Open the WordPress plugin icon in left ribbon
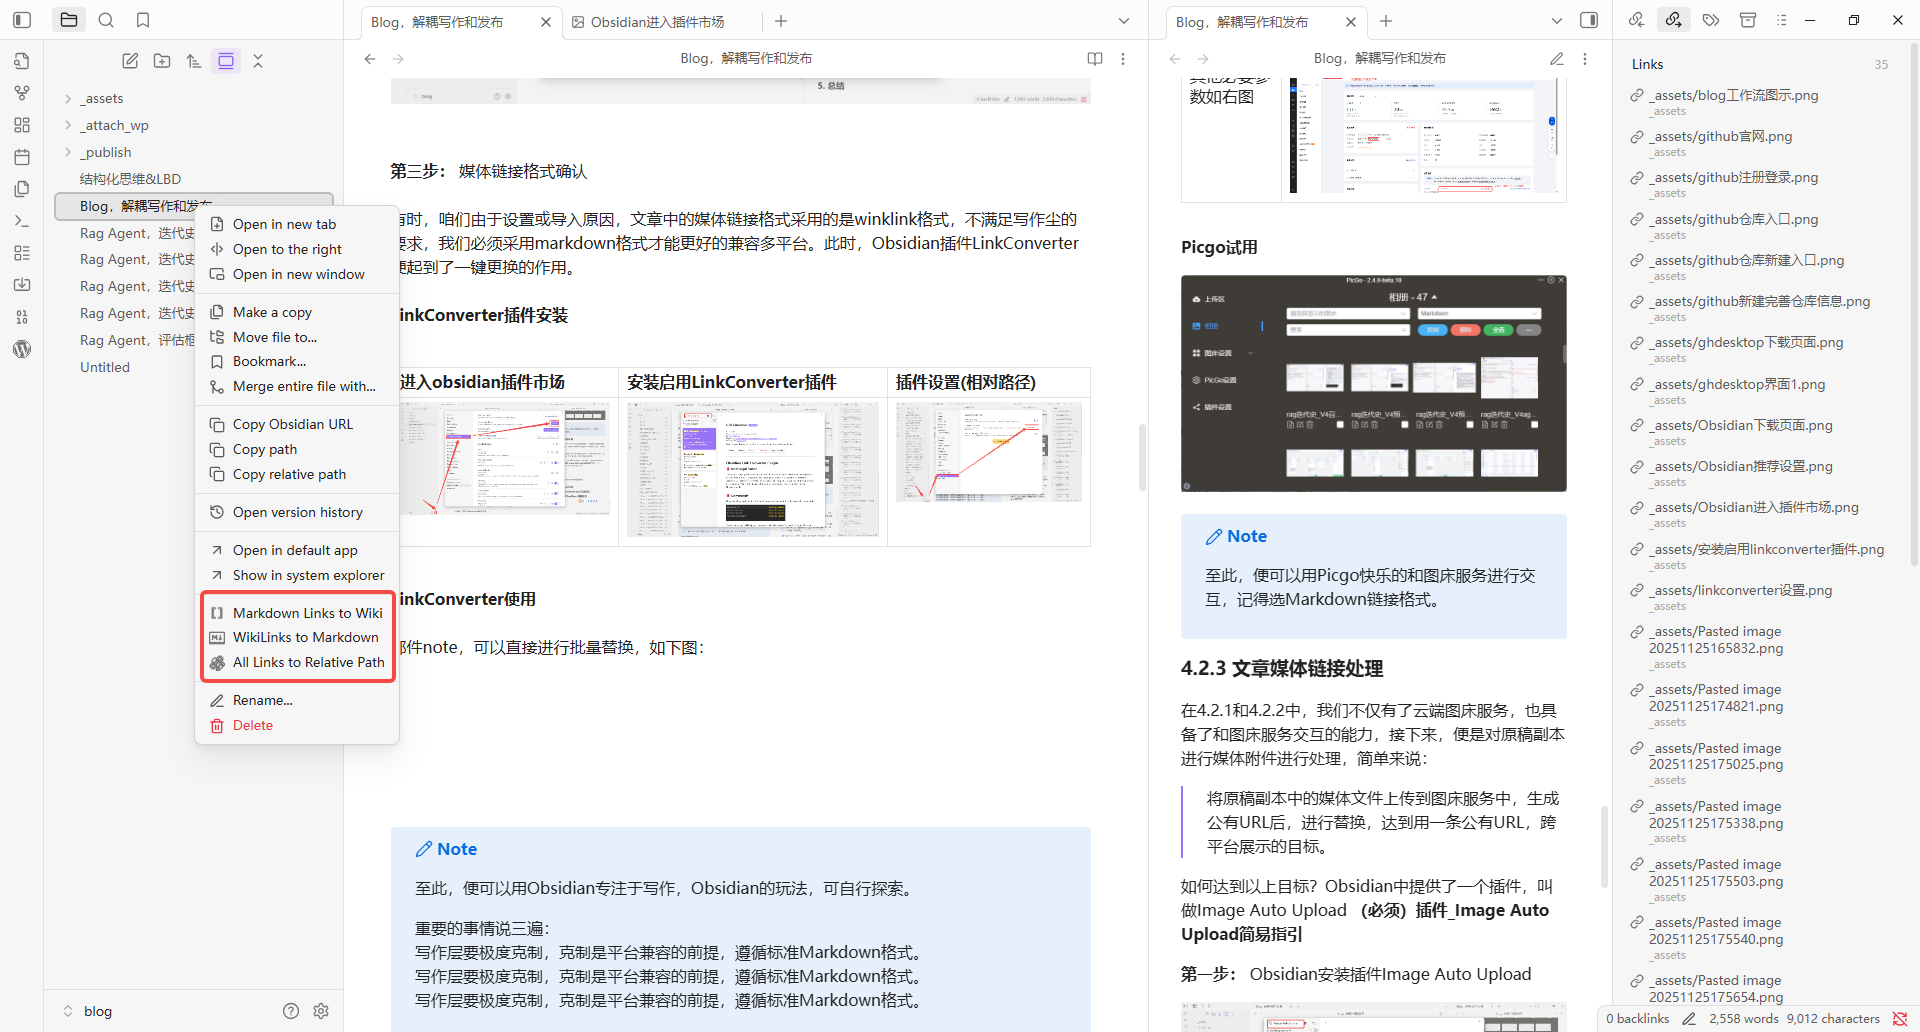Screen dimensions: 1920x1032 pyautogui.click(x=22, y=349)
